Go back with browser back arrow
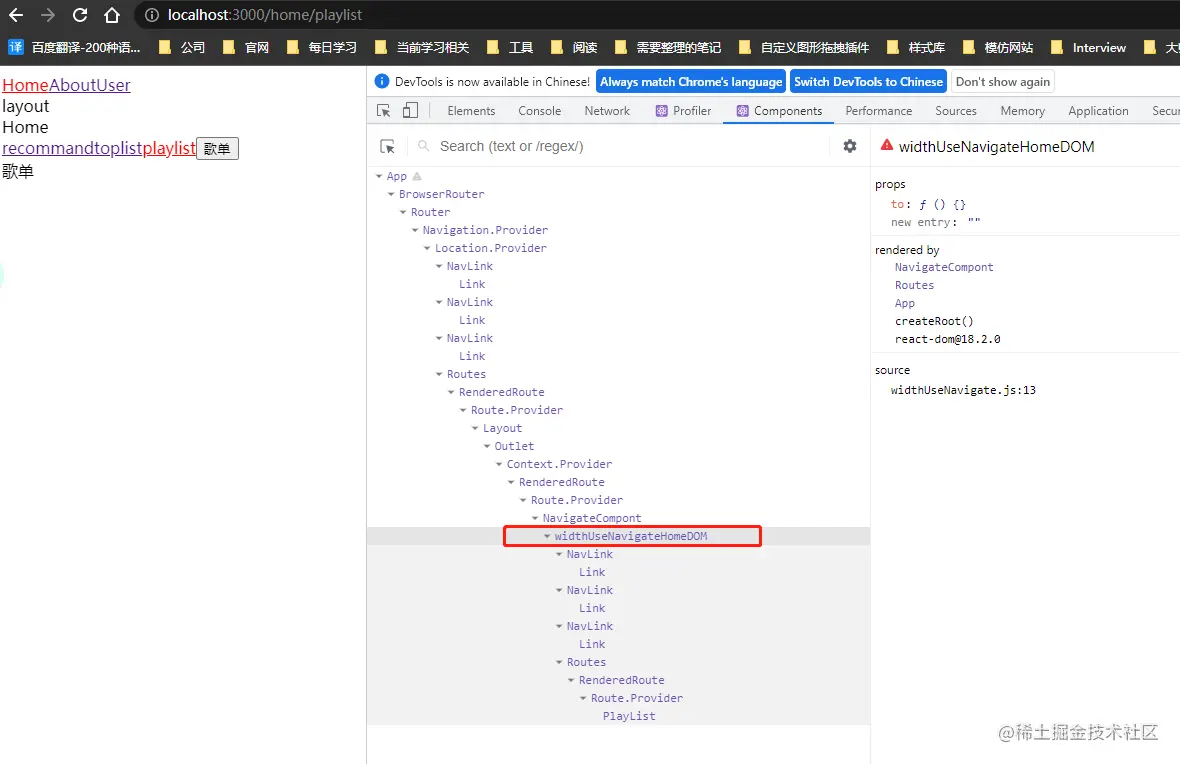 pyautogui.click(x=16, y=15)
